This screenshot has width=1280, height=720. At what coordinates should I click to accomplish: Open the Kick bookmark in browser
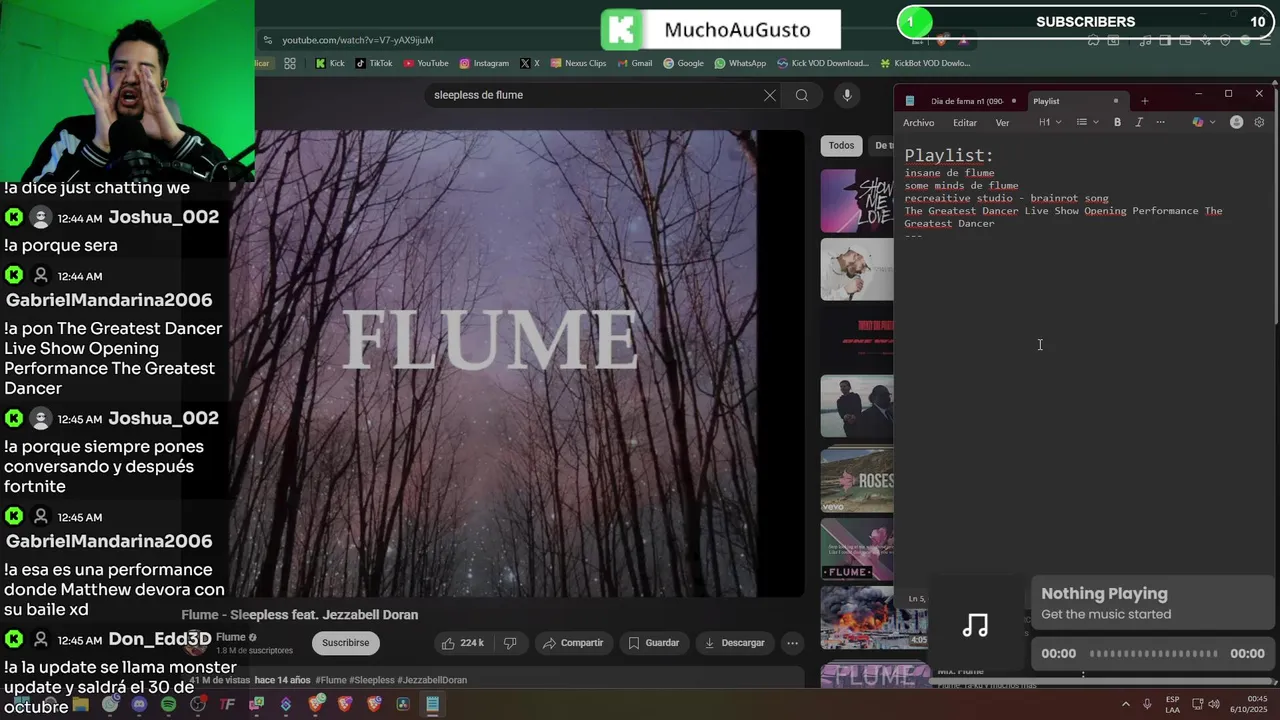pyautogui.click(x=329, y=63)
